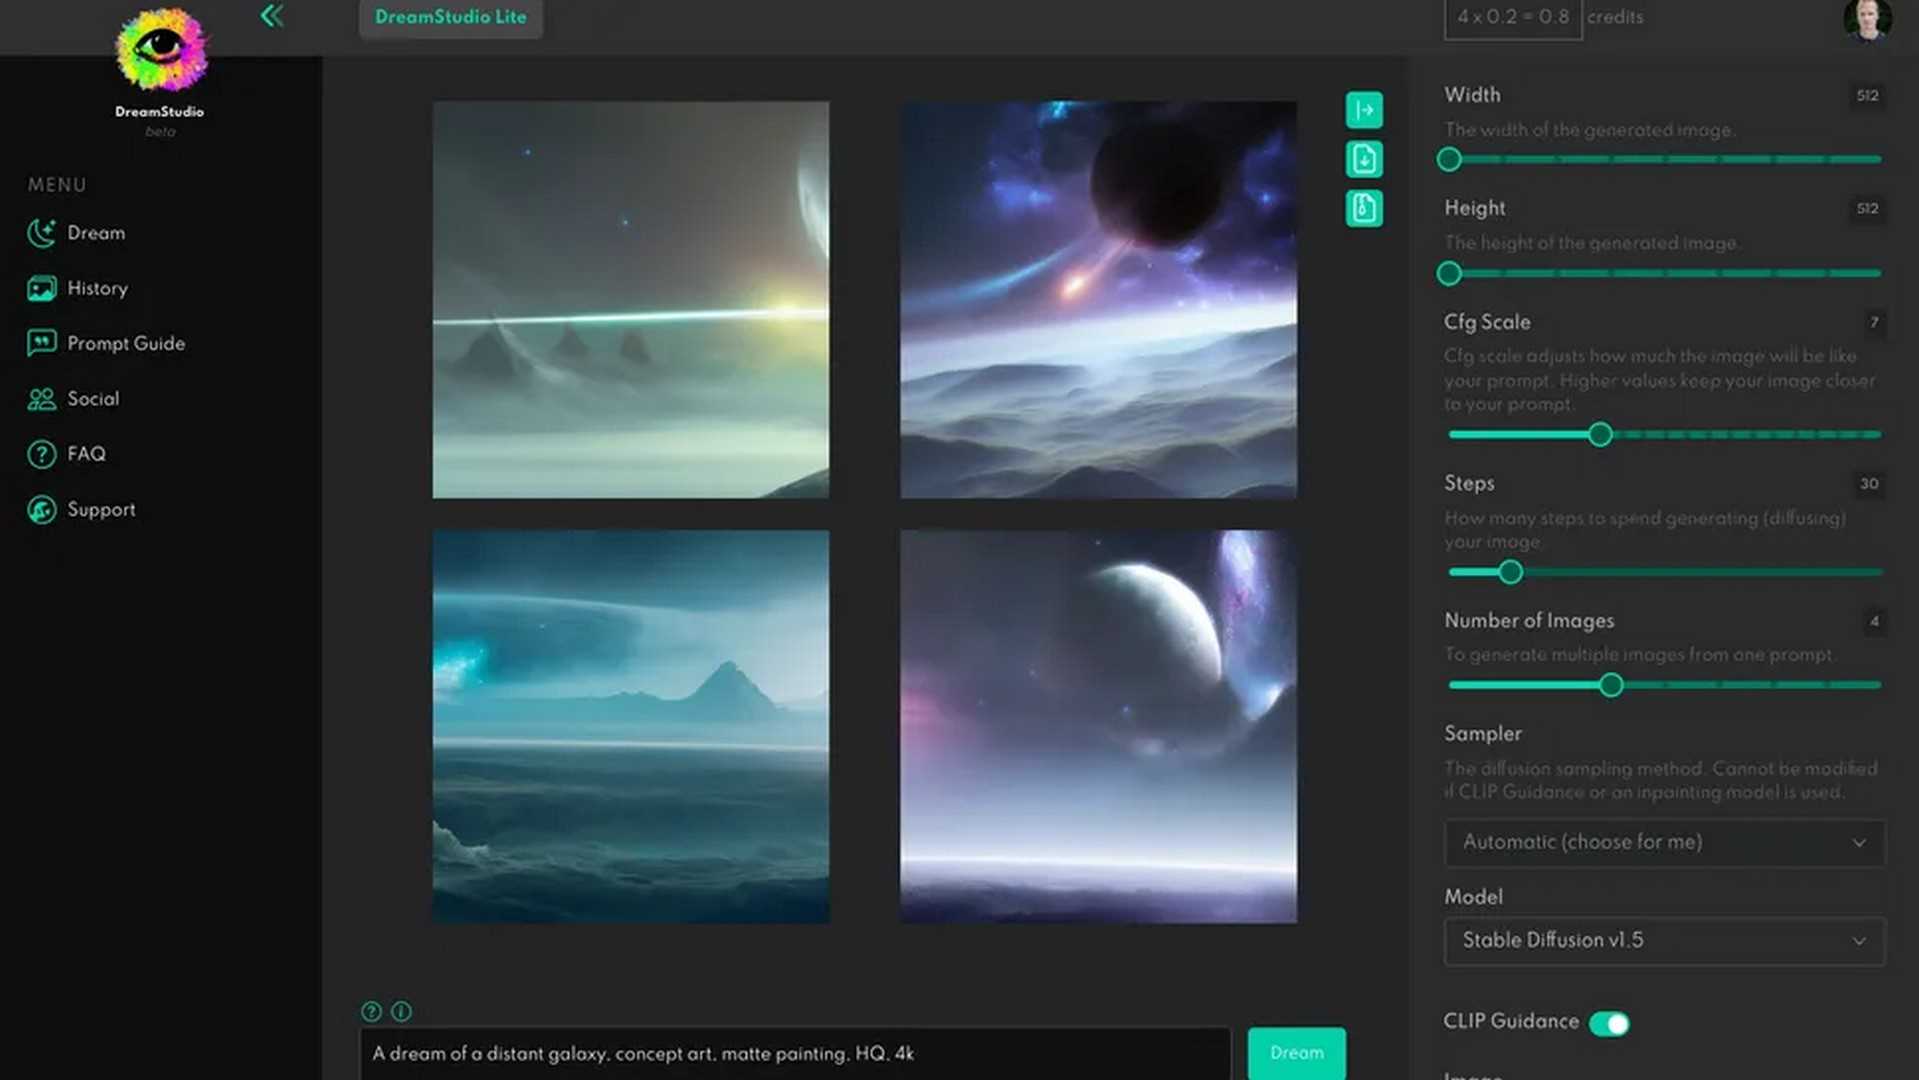Click the green Dream generate button
The height and width of the screenshot is (1080, 1919).
[x=1296, y=1053]
